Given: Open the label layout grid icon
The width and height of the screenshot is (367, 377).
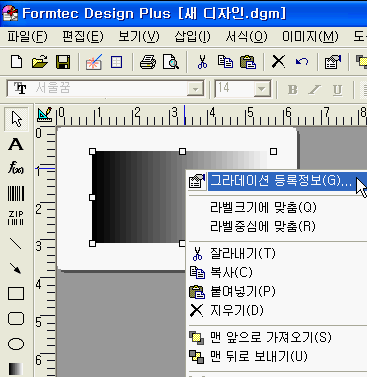Looking at the screenshot, I should coord(116,62).
